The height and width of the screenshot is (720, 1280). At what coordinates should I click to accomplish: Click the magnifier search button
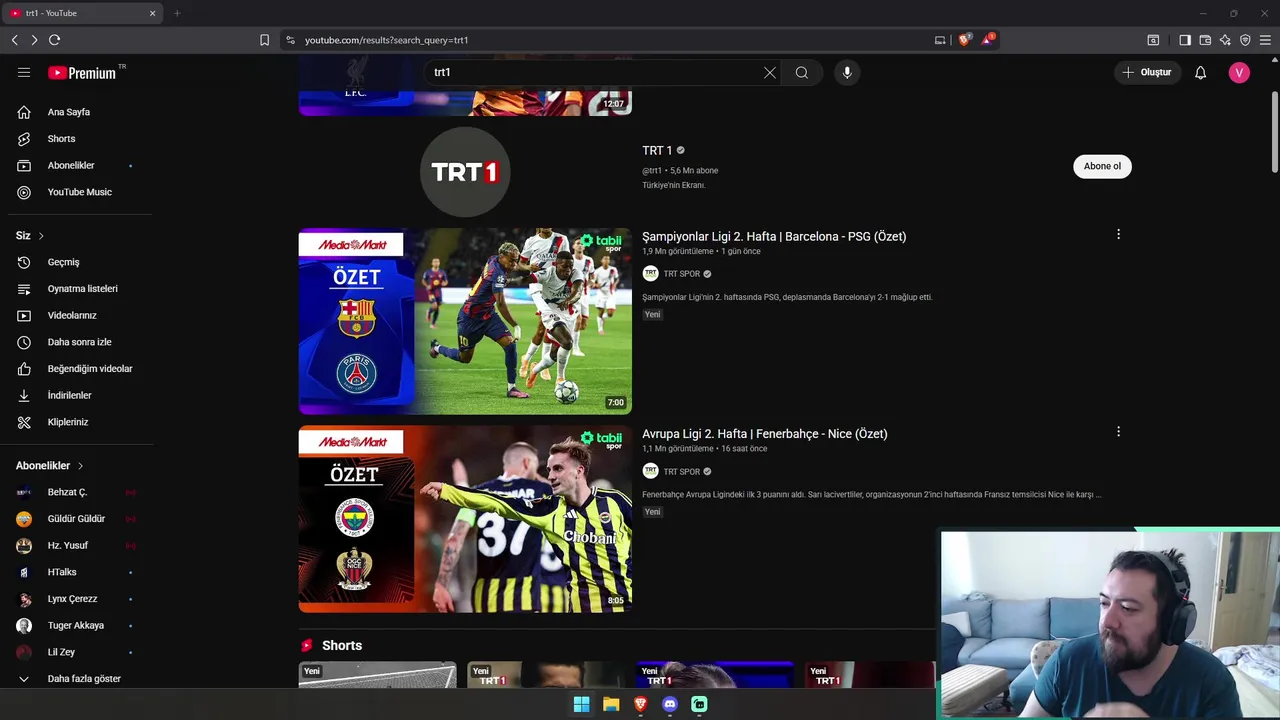[802, 72]
